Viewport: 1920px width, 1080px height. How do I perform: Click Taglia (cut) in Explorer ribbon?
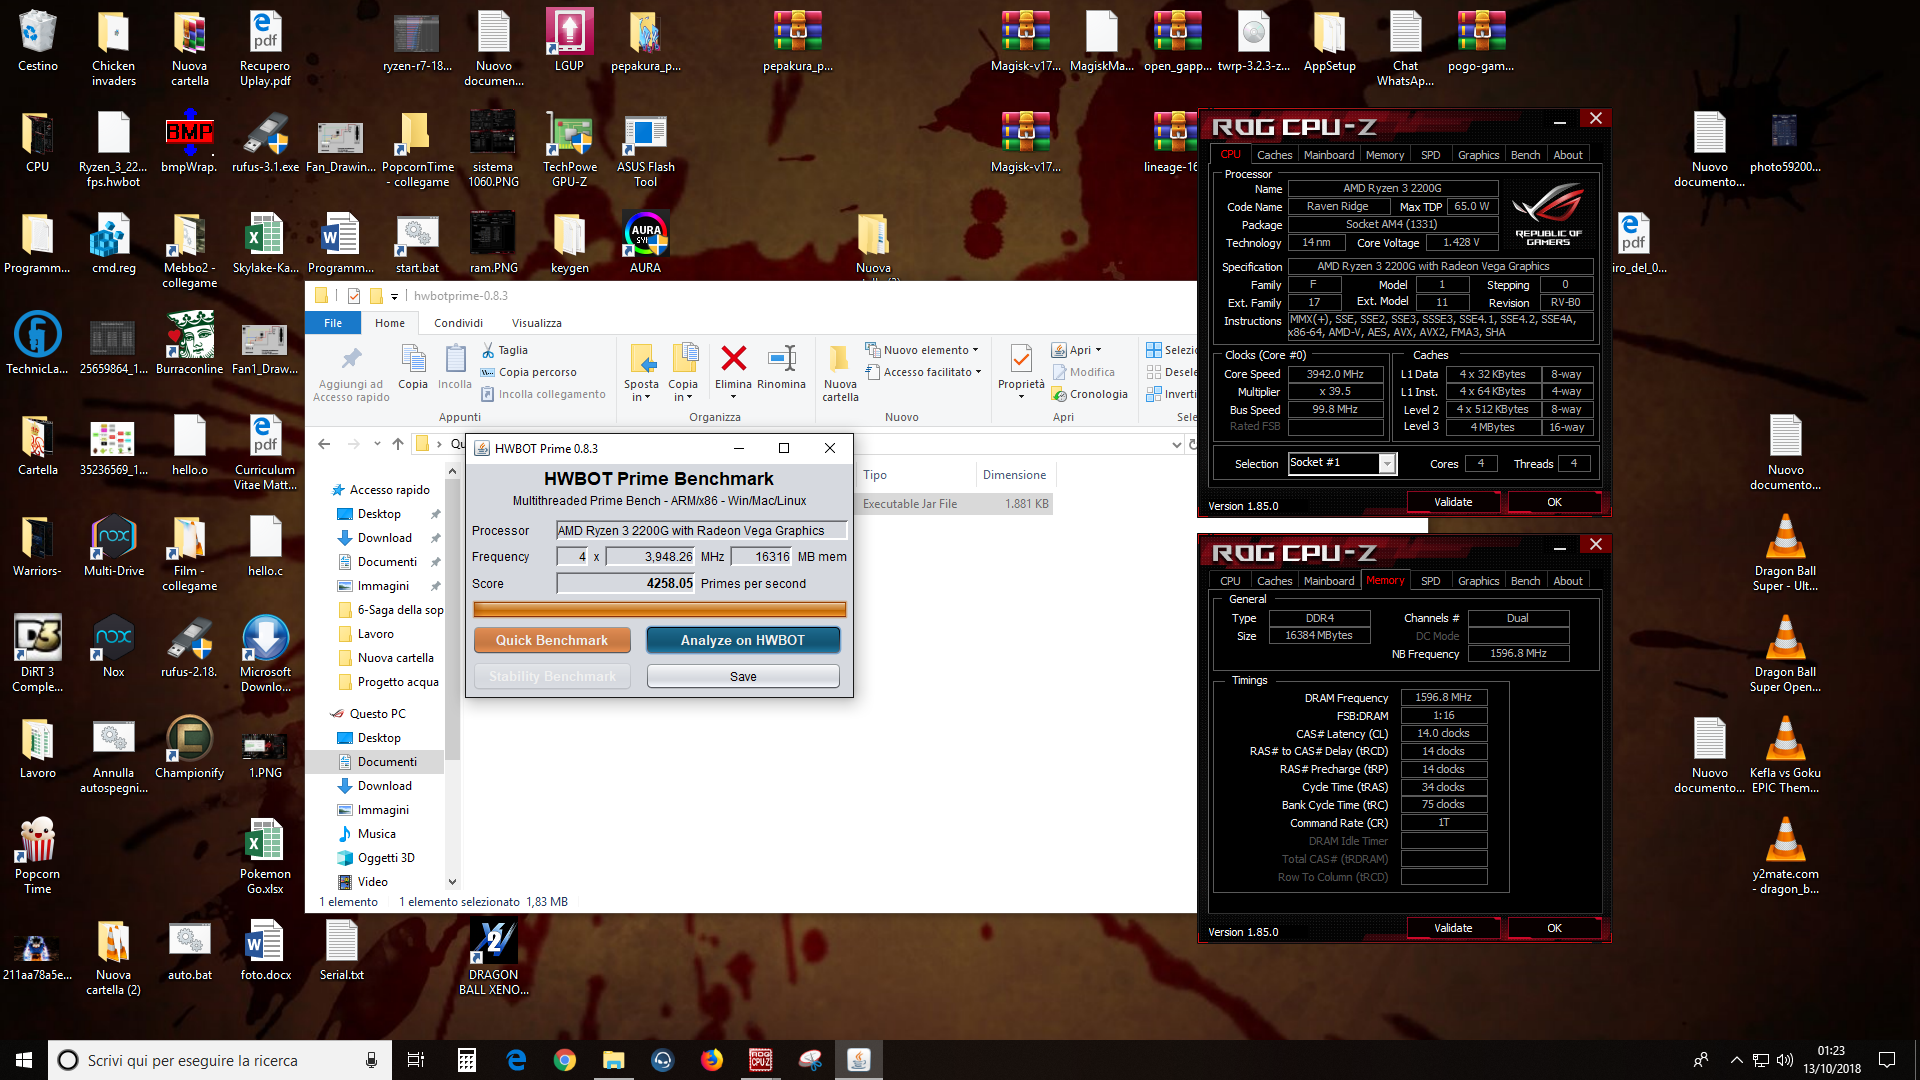pyautogui.click(x=505, y=350)
